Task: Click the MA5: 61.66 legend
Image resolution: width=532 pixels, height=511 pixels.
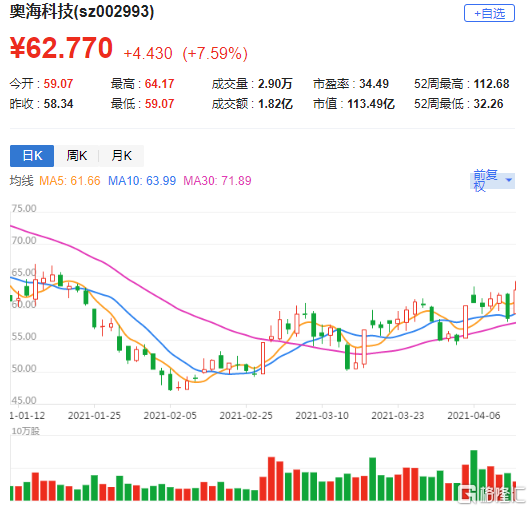Action: coord(70,181)
